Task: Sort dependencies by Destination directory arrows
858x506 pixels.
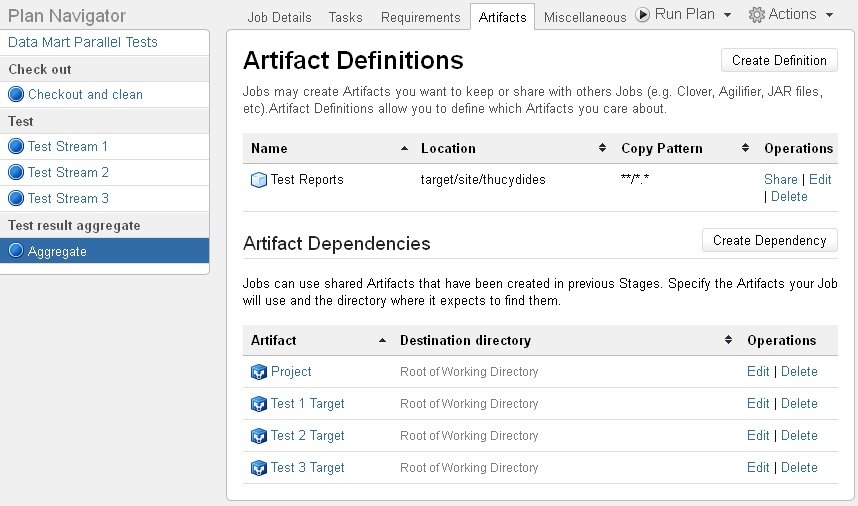Action: (x=728, y=340)
